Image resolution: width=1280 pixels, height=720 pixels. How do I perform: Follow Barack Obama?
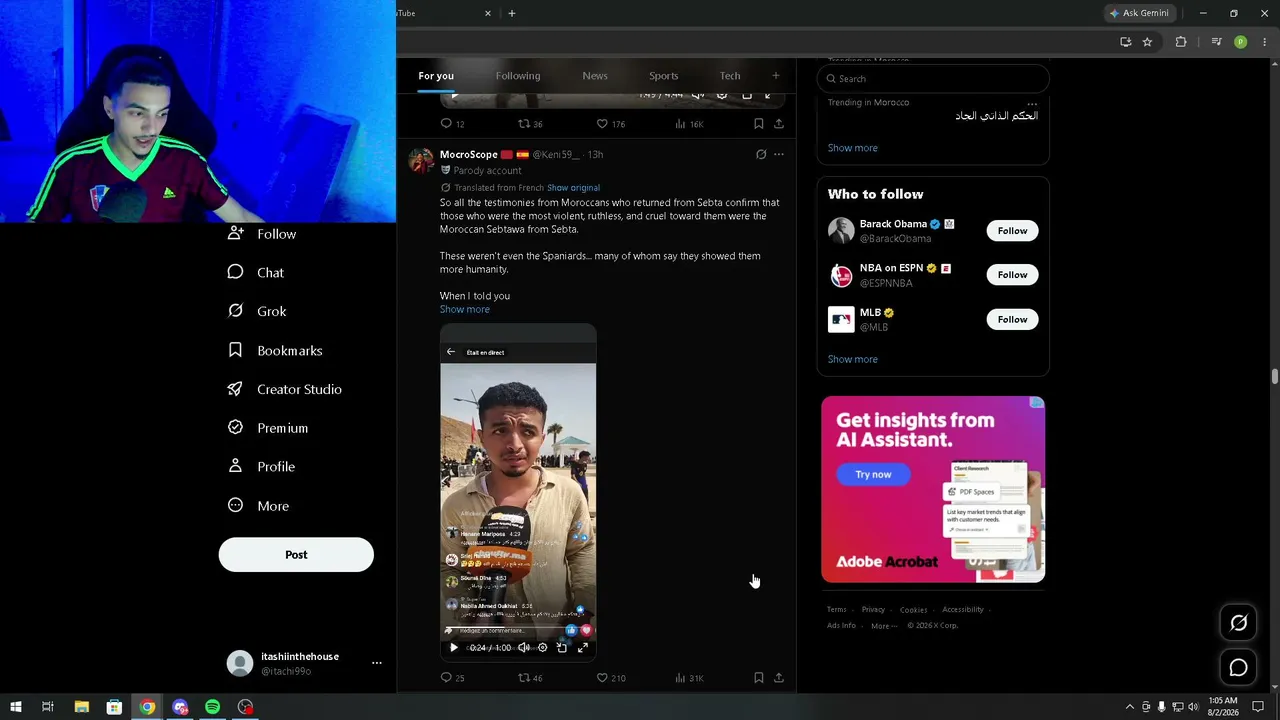click(x=1012, y=231)
